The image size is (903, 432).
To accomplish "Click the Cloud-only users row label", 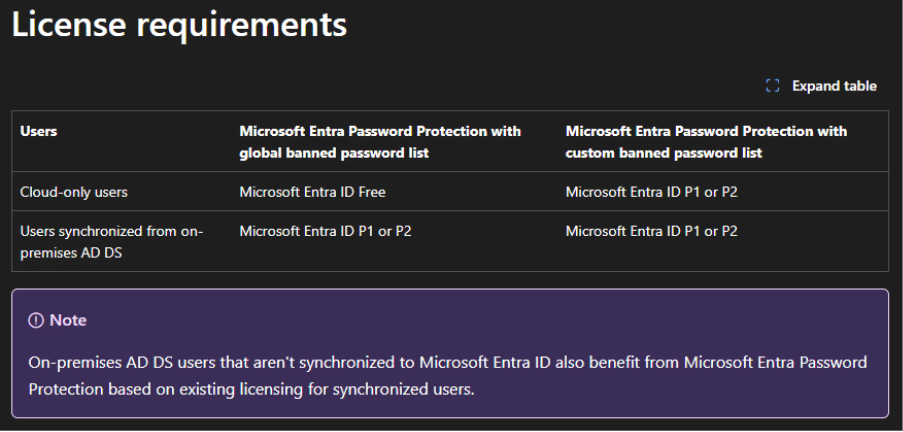I will tap(74, 192).
